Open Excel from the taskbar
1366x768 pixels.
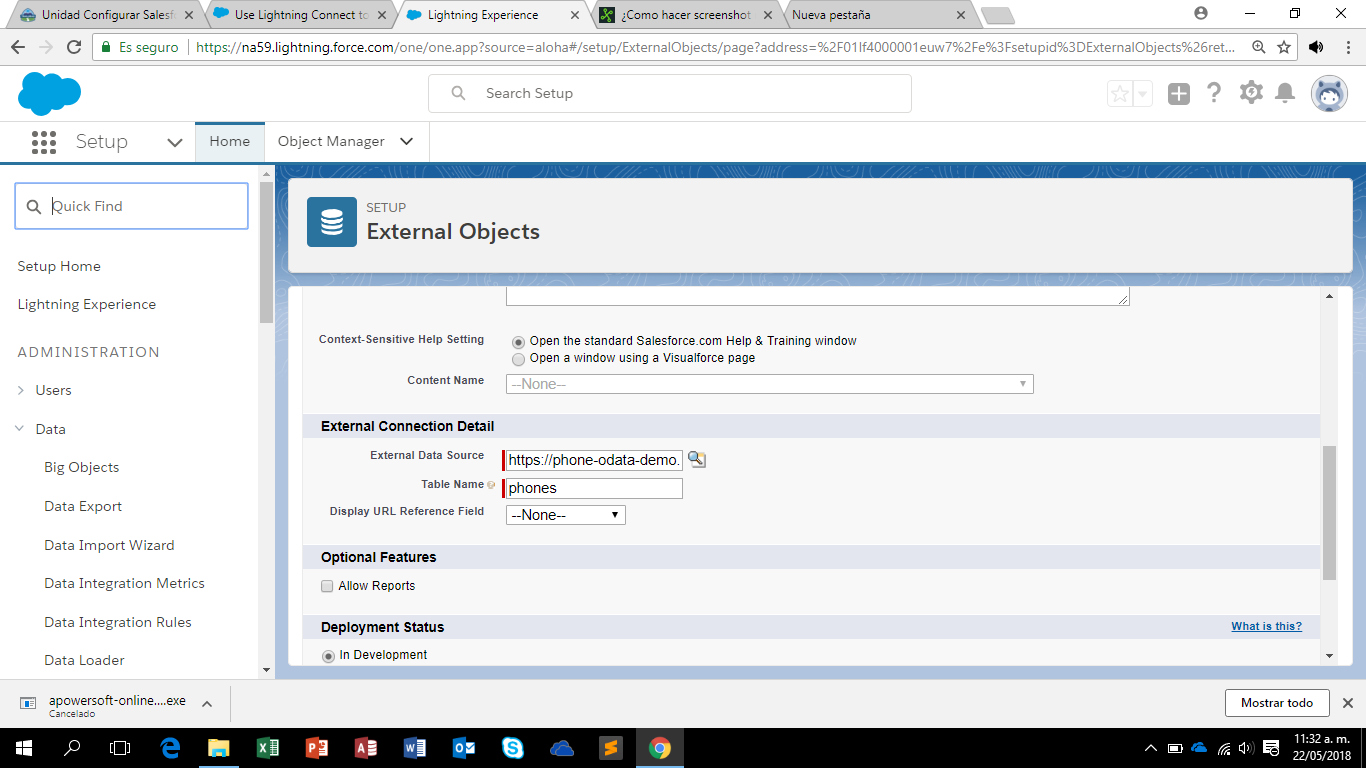click(268, 748)
